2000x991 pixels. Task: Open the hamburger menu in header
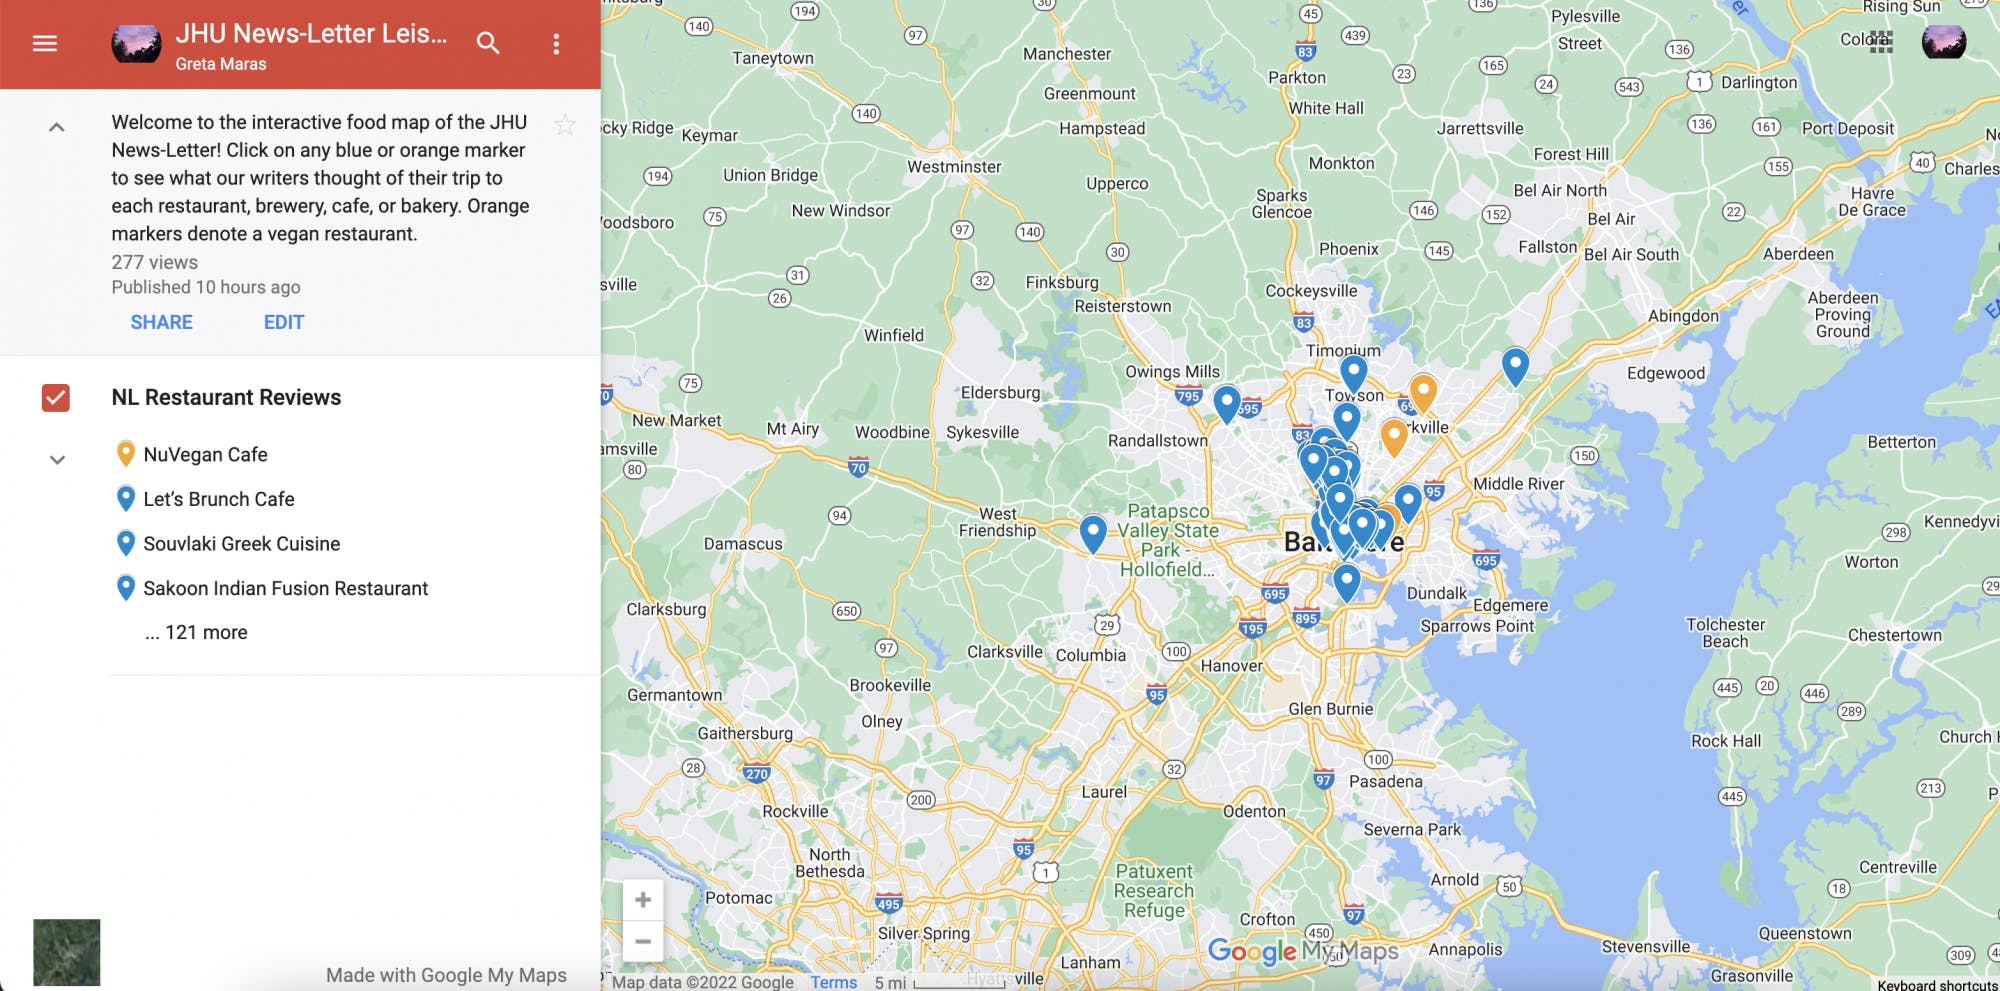coord(45,43)
